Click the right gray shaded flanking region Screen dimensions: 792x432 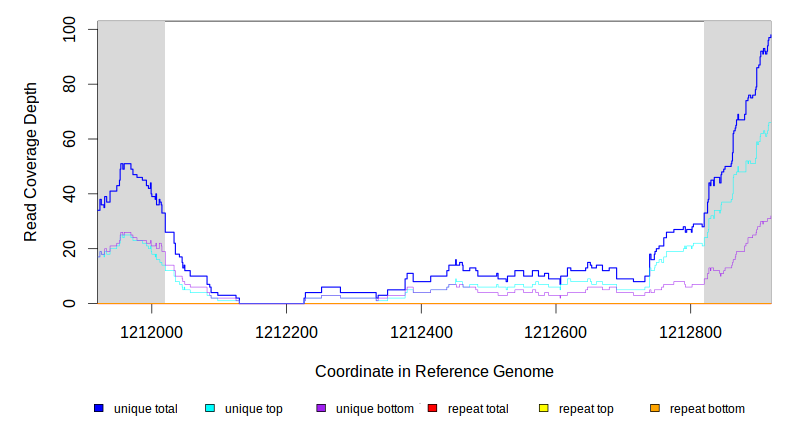(x=737, y=100)
